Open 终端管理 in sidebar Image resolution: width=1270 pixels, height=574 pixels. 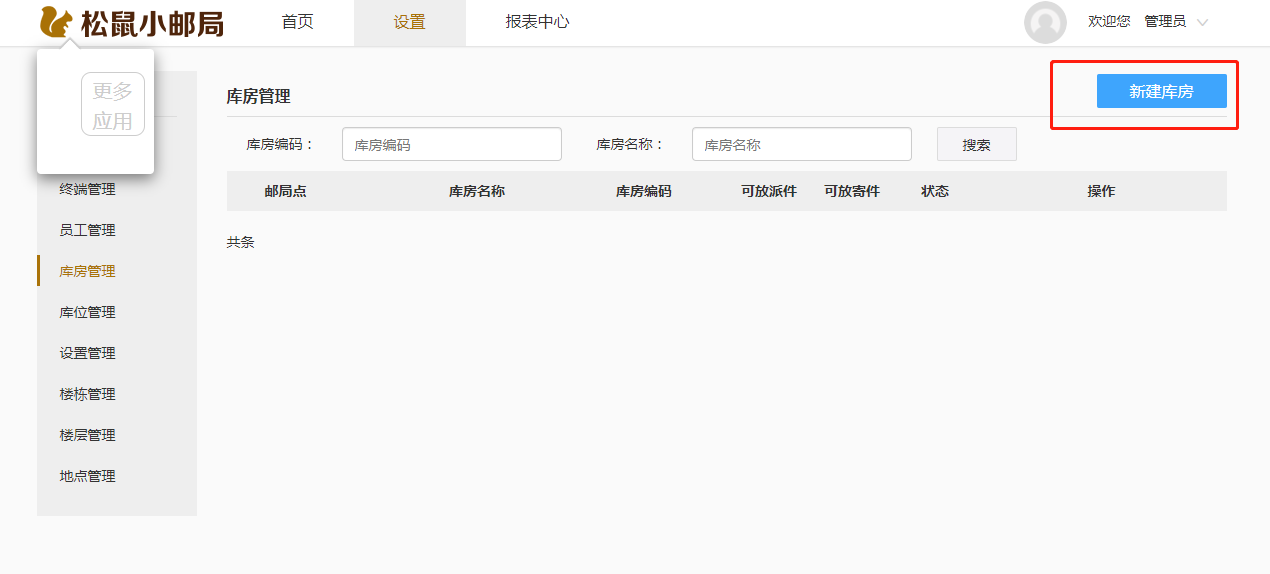pyautogui.click(x=88, y=190)
